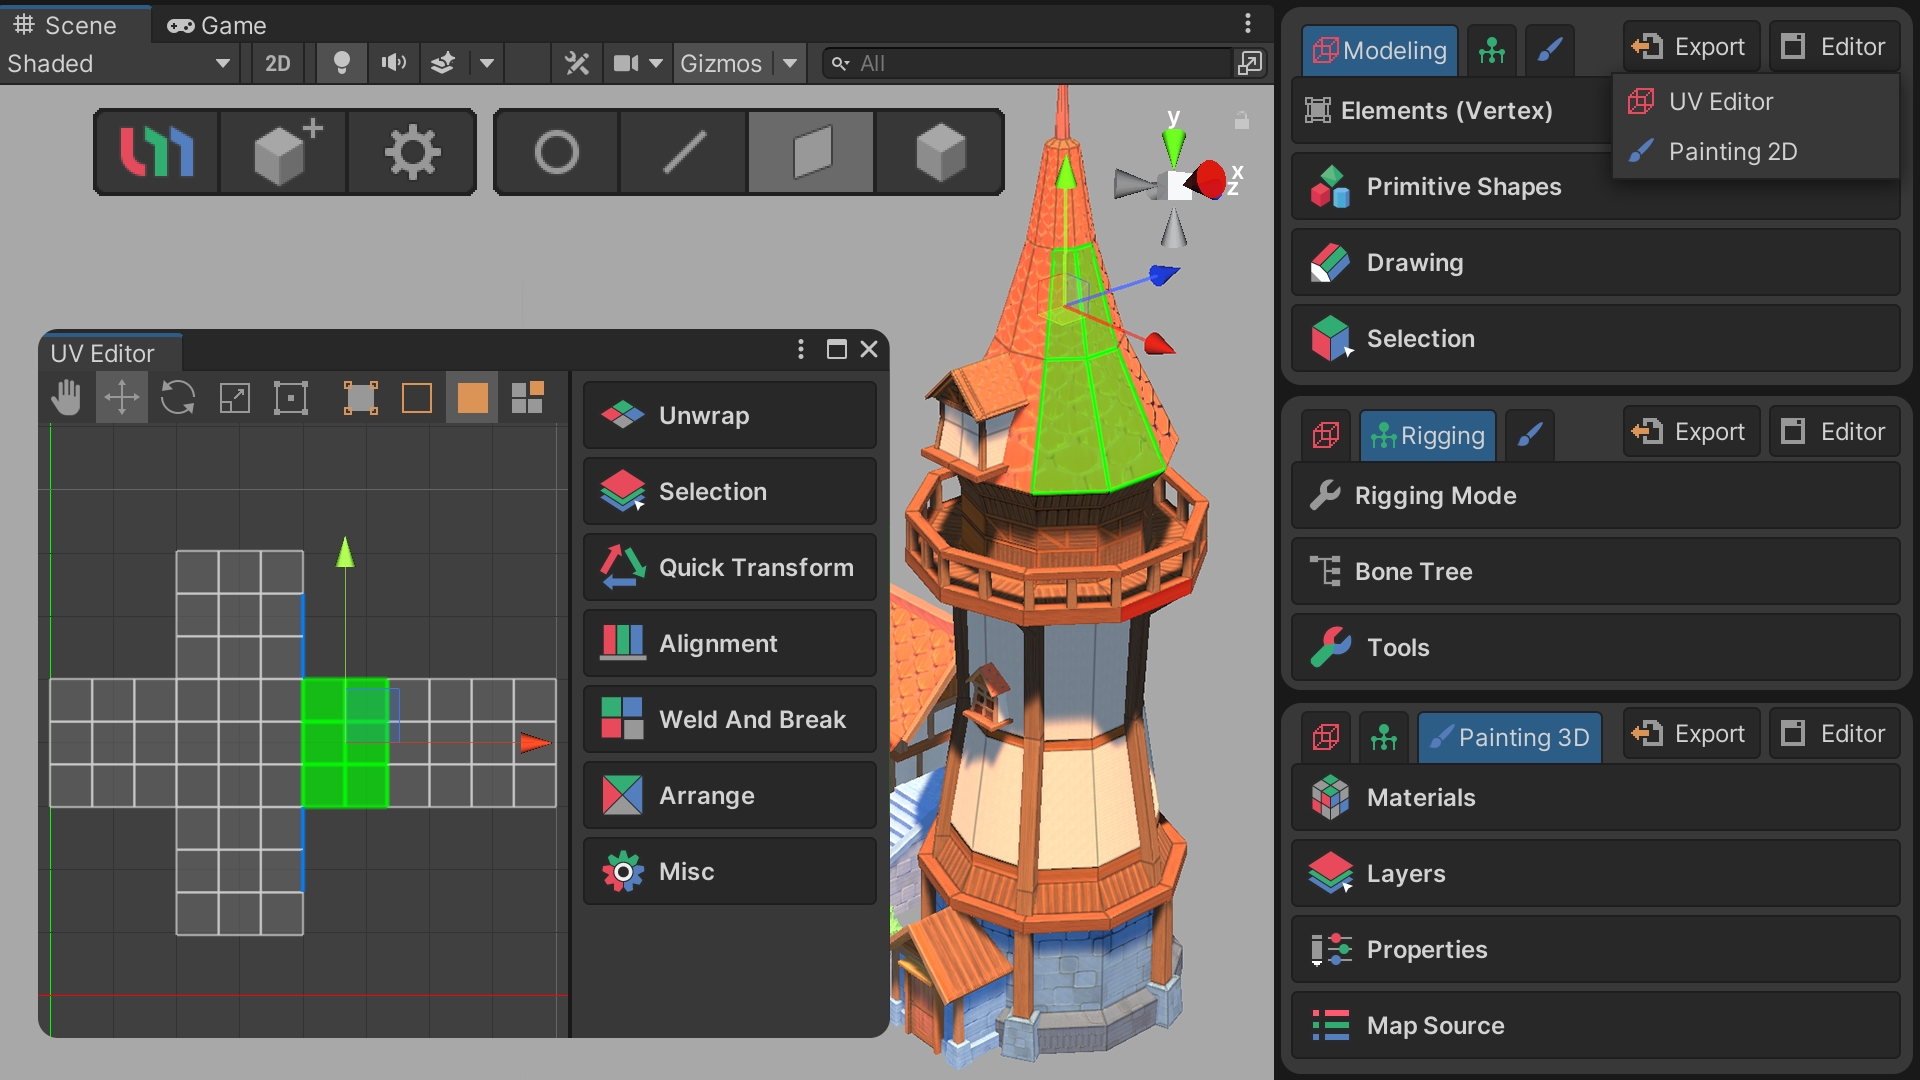Viewport: 1920px width, 1080px height.
Task: Choose Painting 2D from the open menu
Action: (1733, 151)
